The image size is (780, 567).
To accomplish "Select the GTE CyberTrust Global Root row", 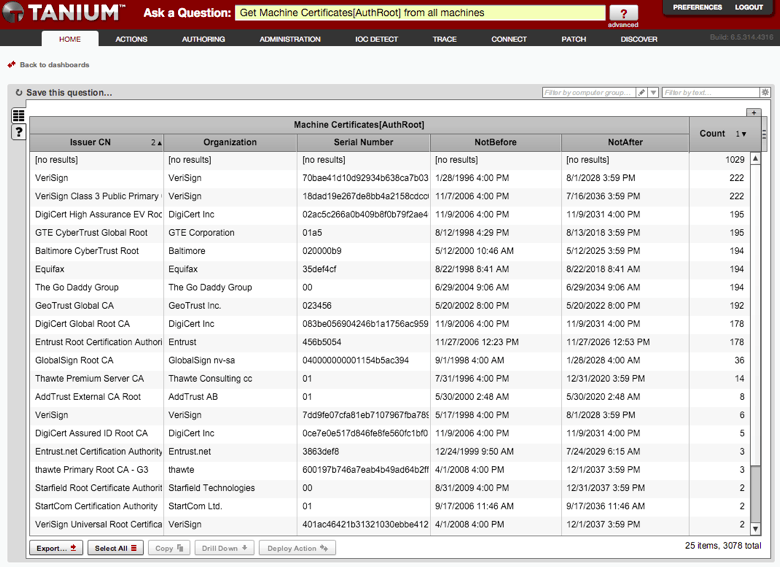I will point(389,233).
